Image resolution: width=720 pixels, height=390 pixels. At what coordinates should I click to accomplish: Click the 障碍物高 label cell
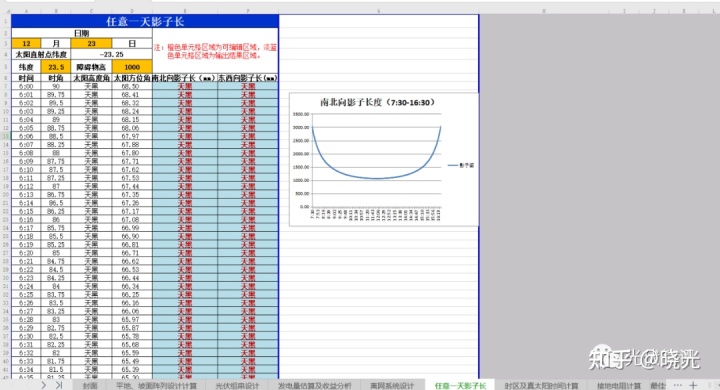(x=91, y=67)
